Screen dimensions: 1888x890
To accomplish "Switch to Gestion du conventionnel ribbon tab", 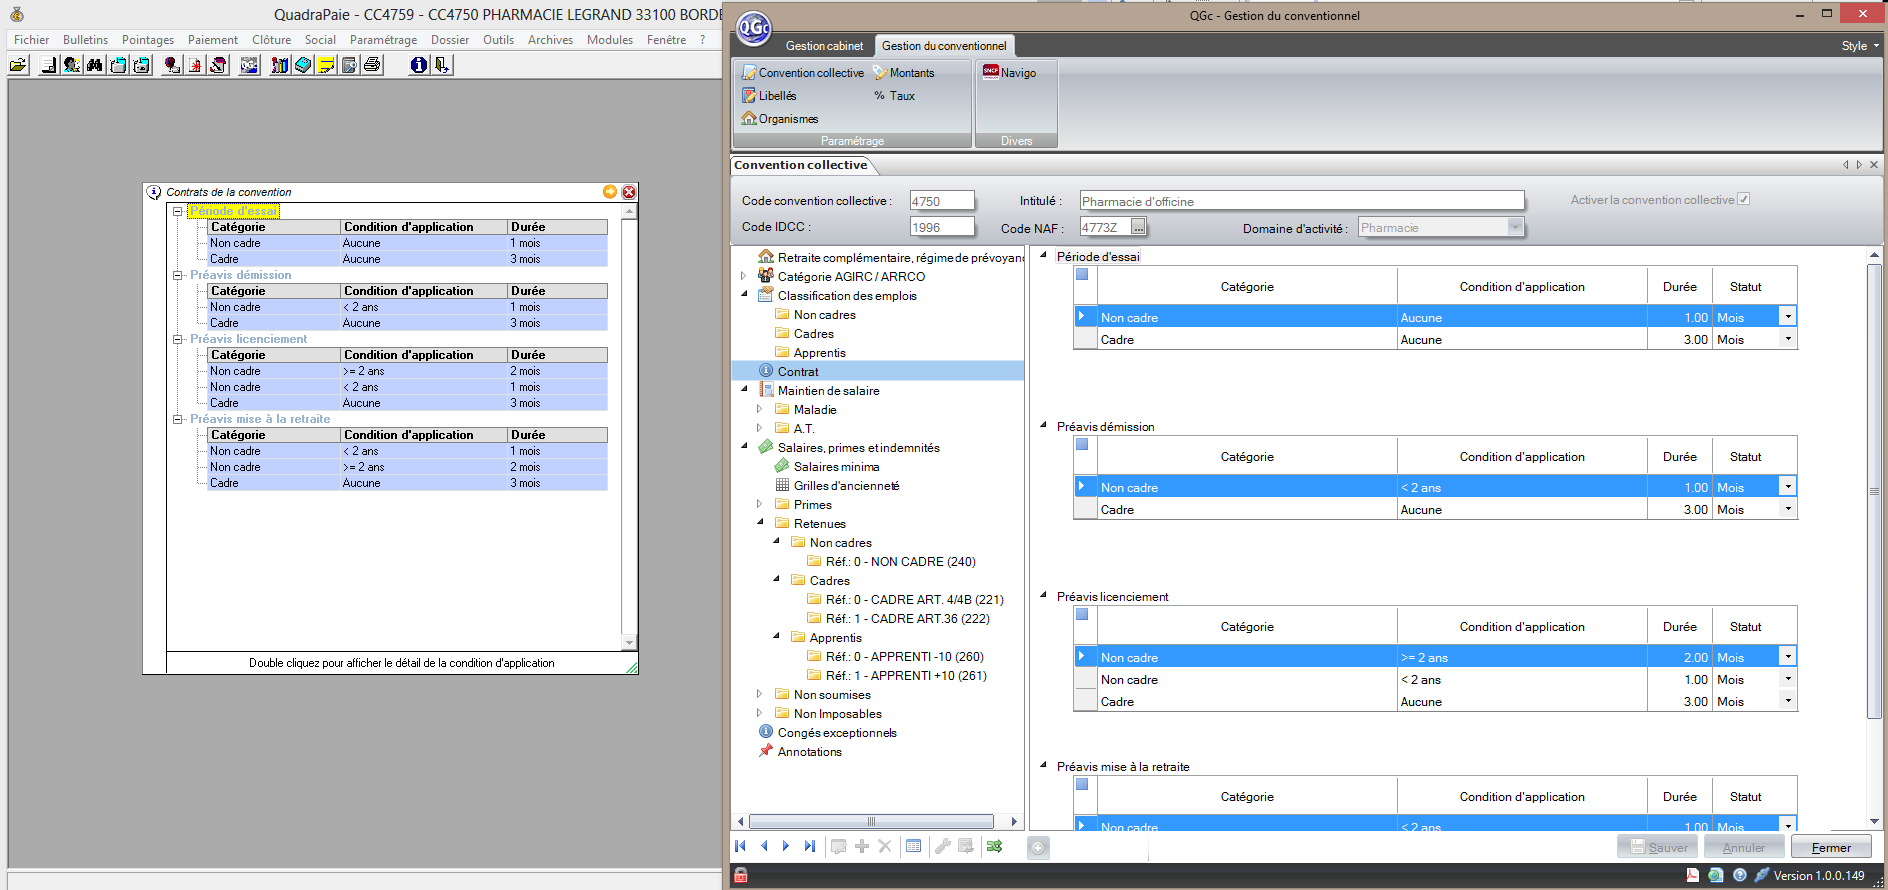I will 944,46.
